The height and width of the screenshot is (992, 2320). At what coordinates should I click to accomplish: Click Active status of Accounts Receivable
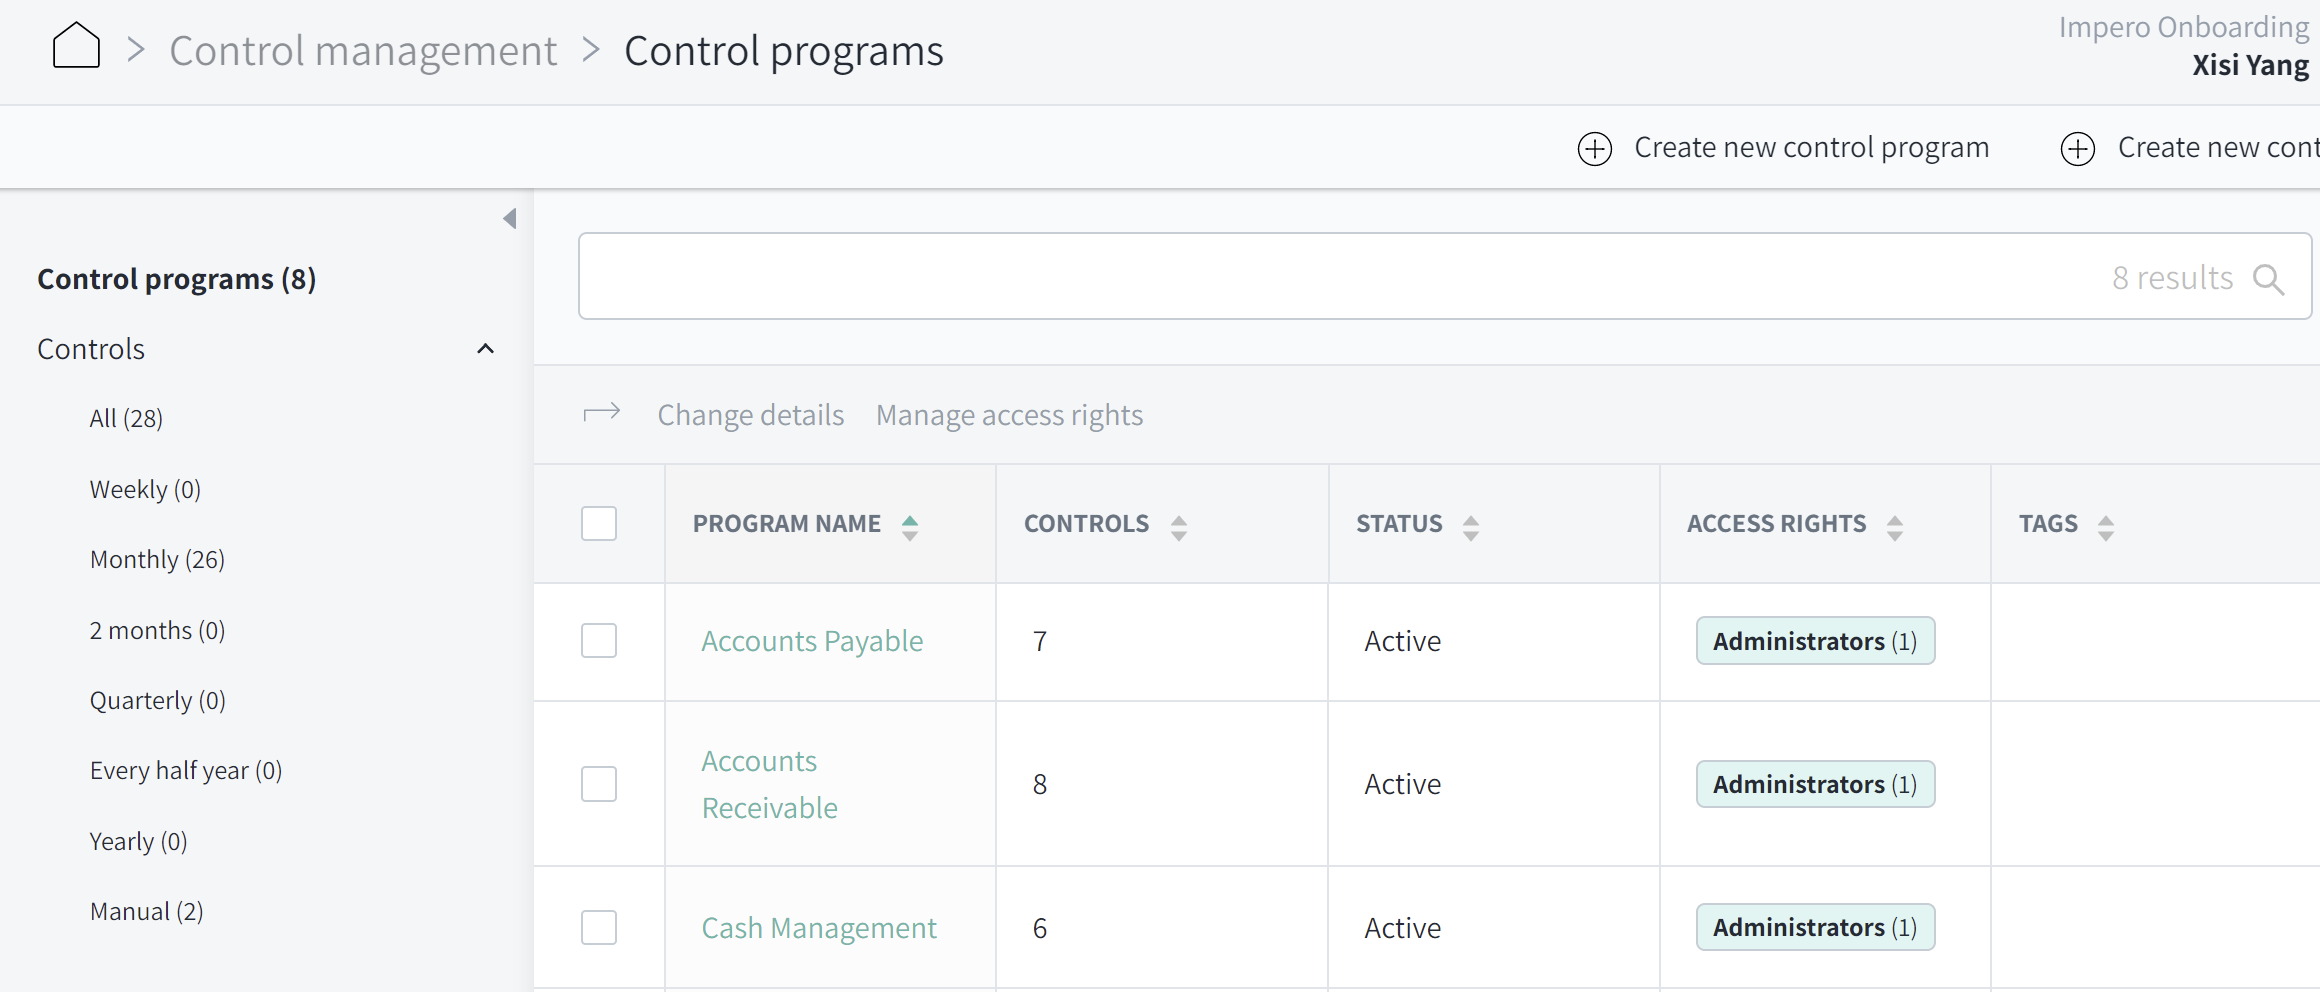click(x=1403, y=784)
